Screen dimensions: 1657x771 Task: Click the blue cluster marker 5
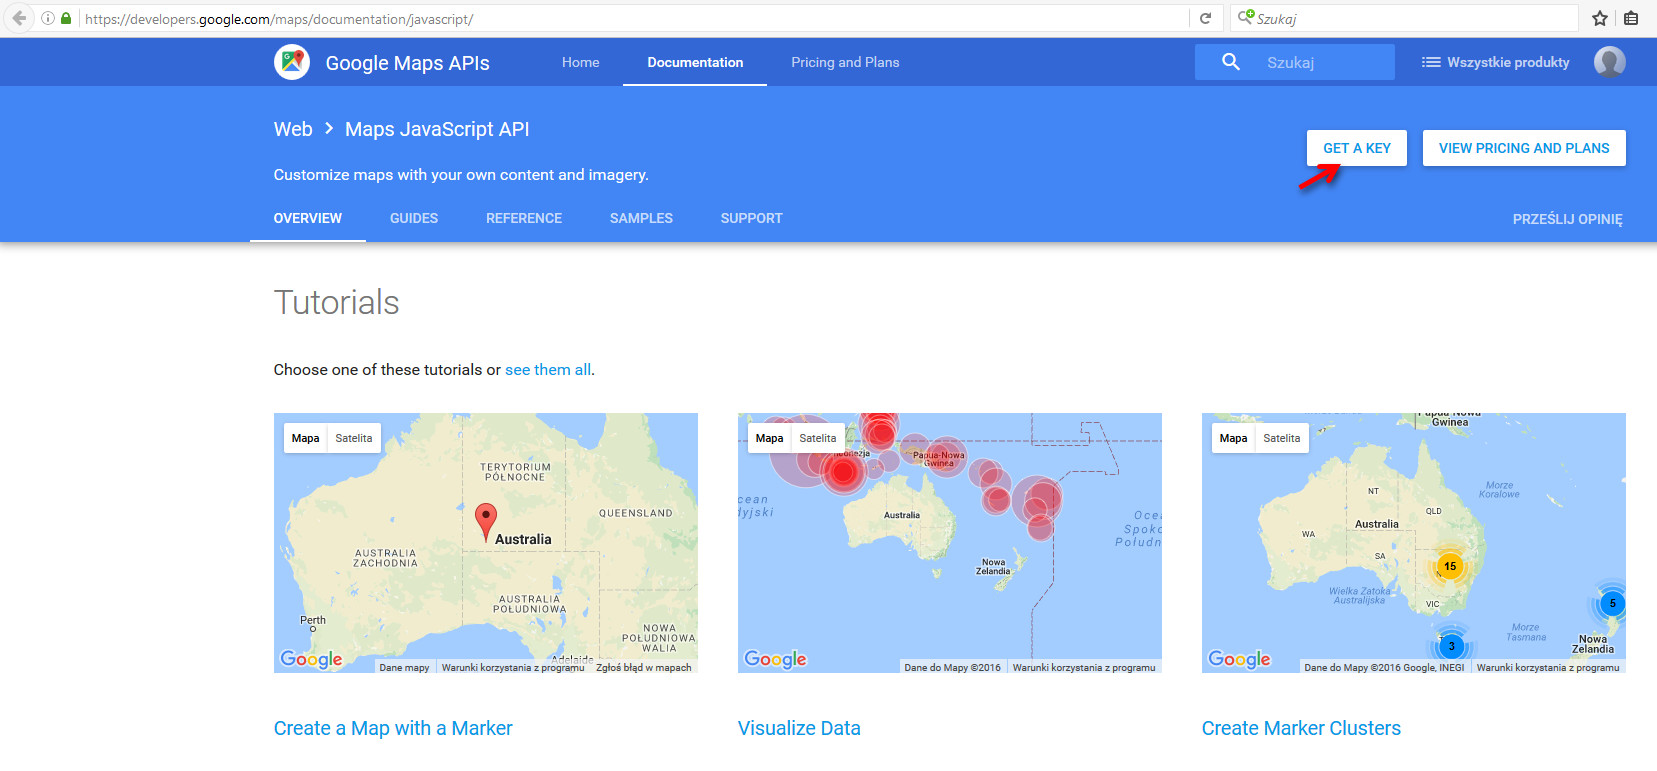1612,603
